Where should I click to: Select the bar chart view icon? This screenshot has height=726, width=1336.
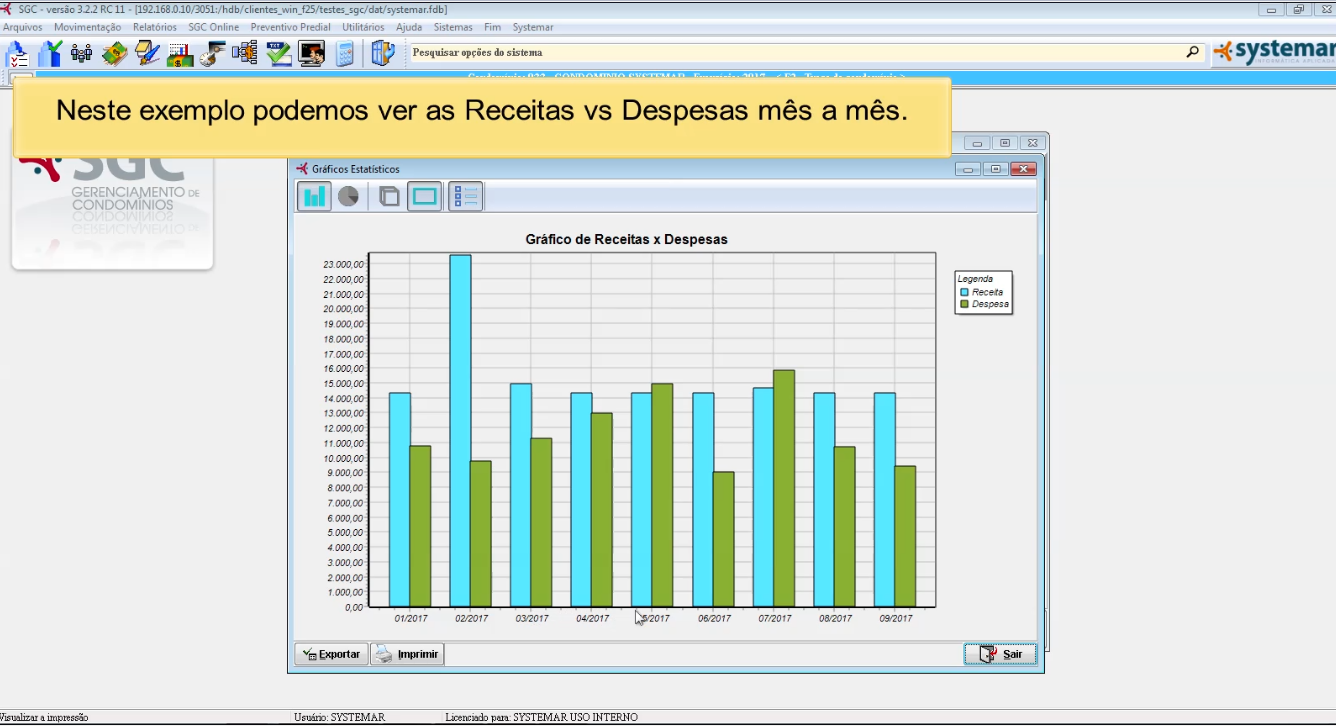click(314, 196)
